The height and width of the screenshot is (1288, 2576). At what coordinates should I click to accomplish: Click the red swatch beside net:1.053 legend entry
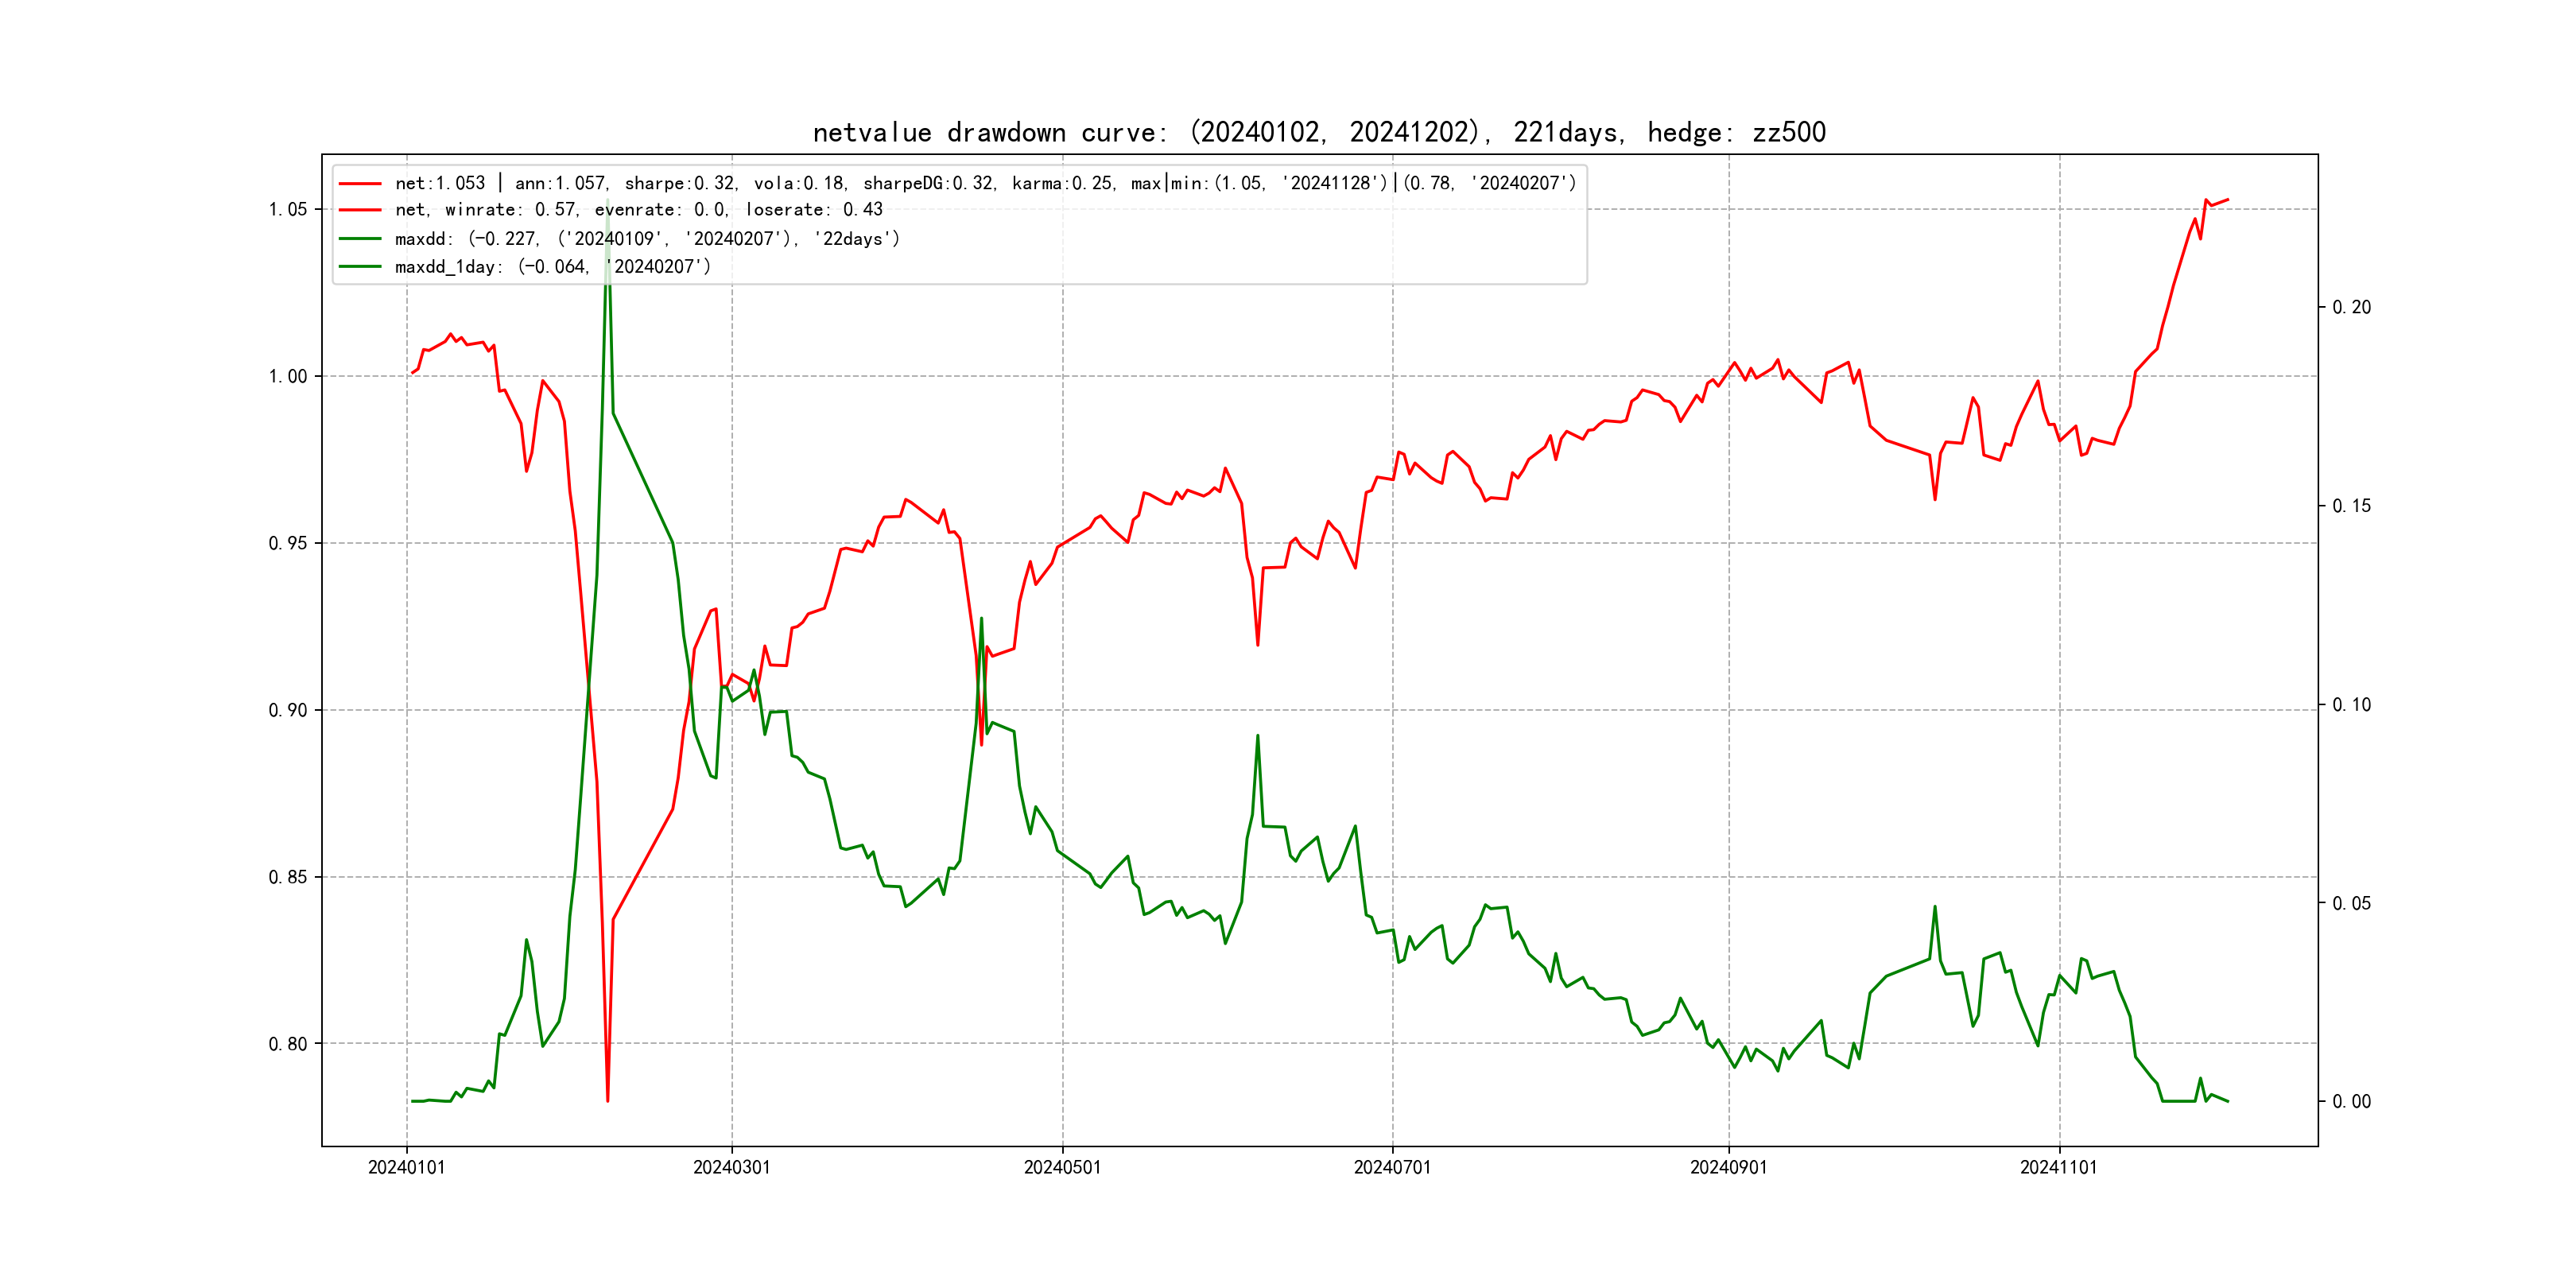360,184
